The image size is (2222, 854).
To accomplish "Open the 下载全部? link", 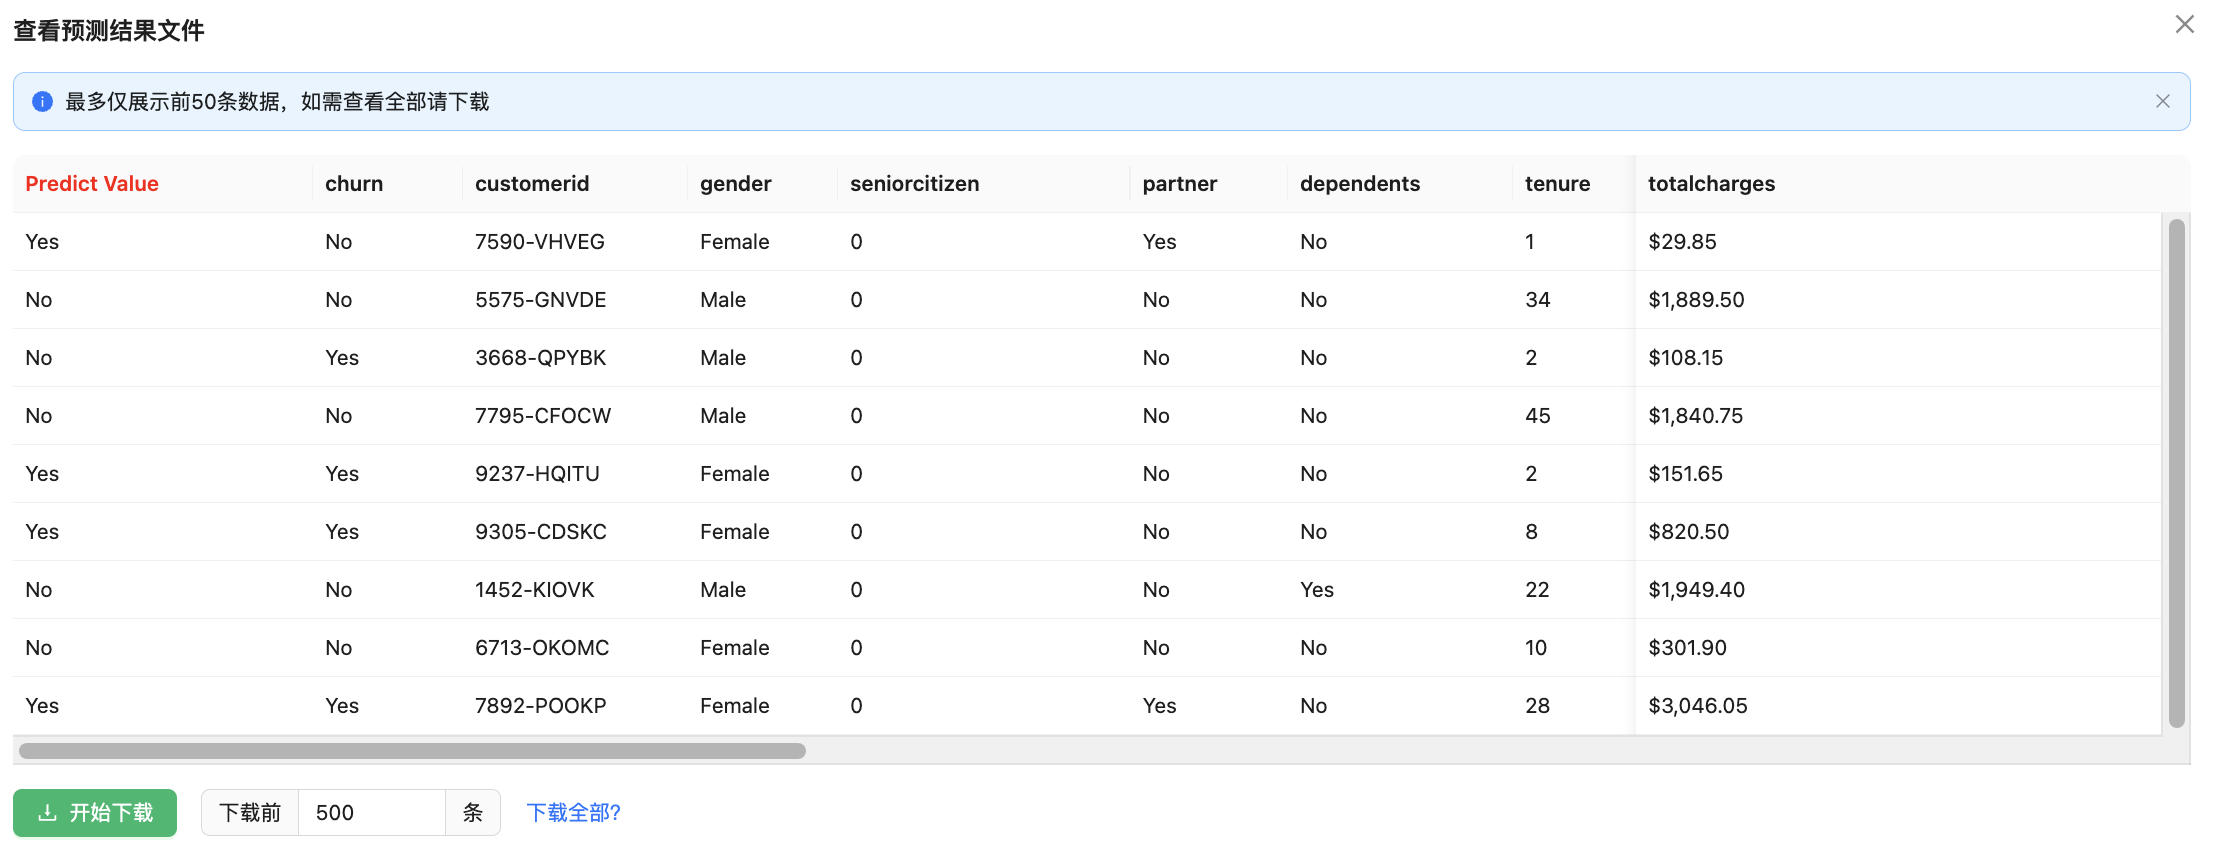I will point(573,812).
